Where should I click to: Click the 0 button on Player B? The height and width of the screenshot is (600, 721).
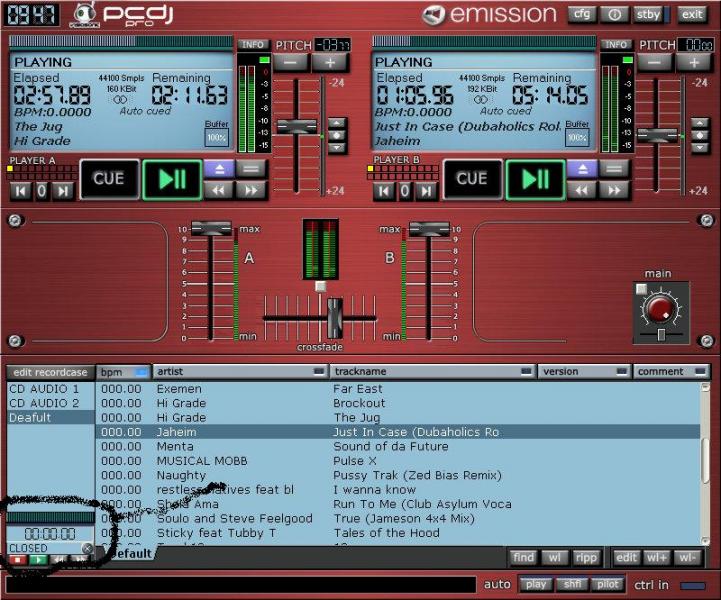pyautogui.click(x=405, y=191)
